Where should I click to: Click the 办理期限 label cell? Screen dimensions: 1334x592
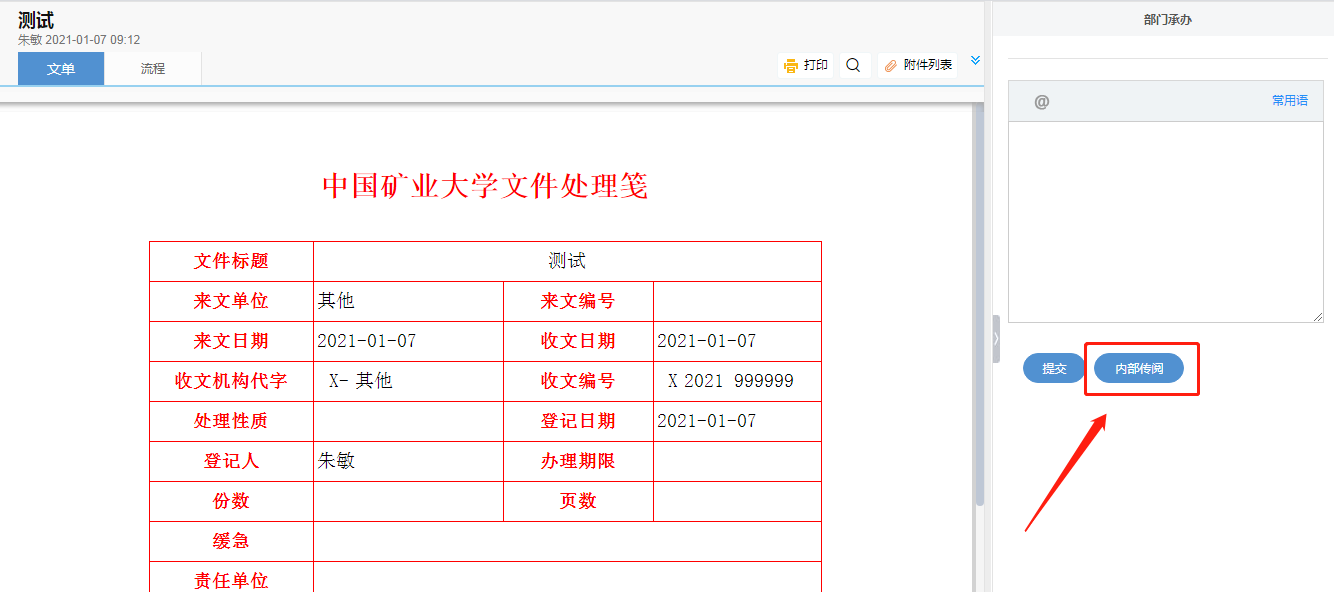(578, 461)
